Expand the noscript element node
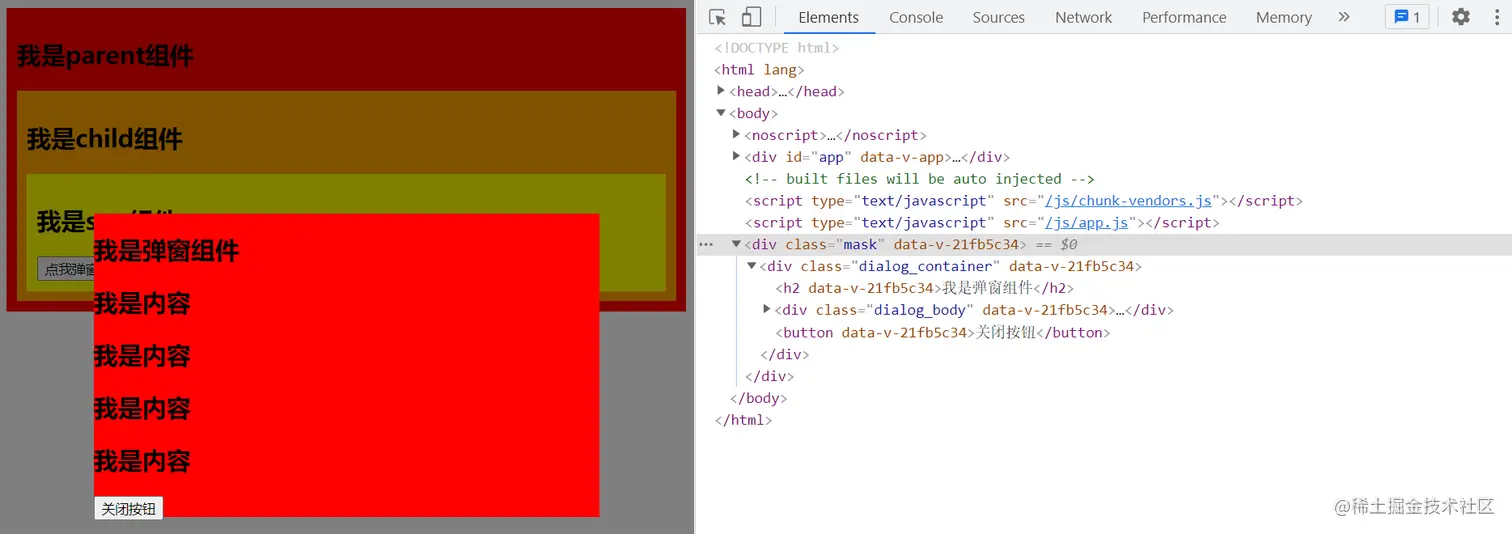Image resolution: width=1512 pixels, height=534 pixels. (x=737, y=135)
